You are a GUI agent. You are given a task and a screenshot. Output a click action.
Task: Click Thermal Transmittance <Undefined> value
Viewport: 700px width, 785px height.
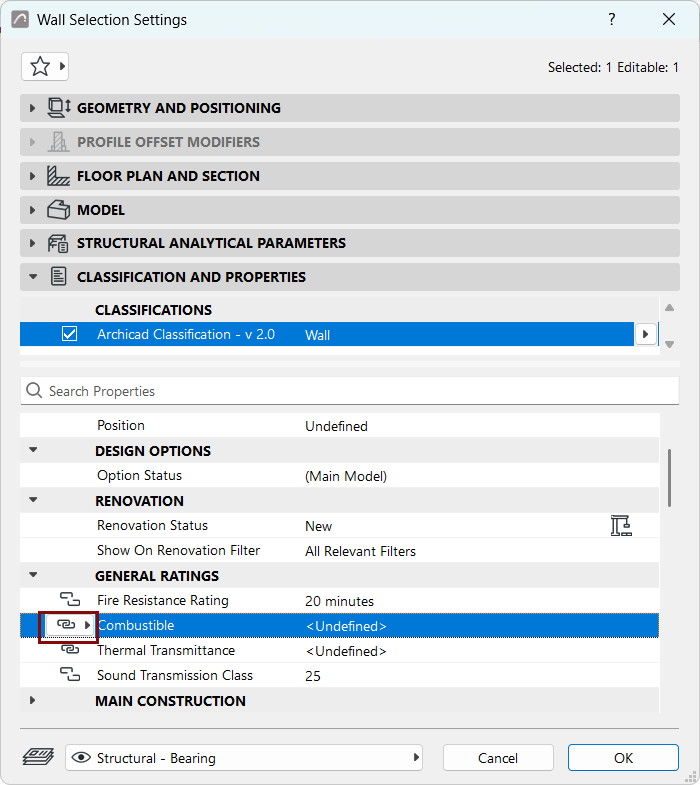click(346, 651)
